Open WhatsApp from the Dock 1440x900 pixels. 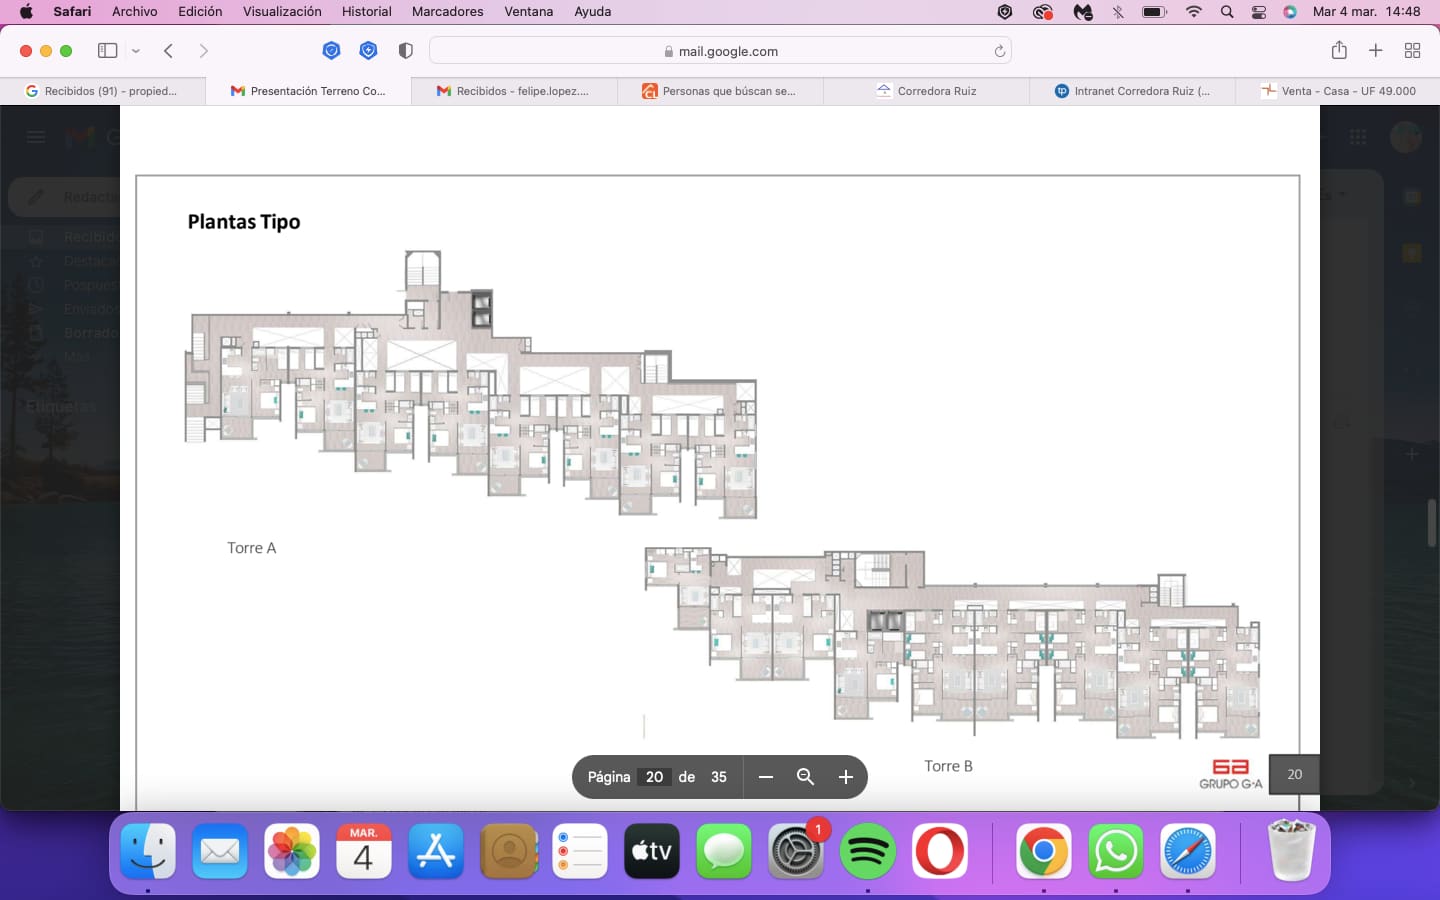pyautogui.click(x=1116, y=852)
